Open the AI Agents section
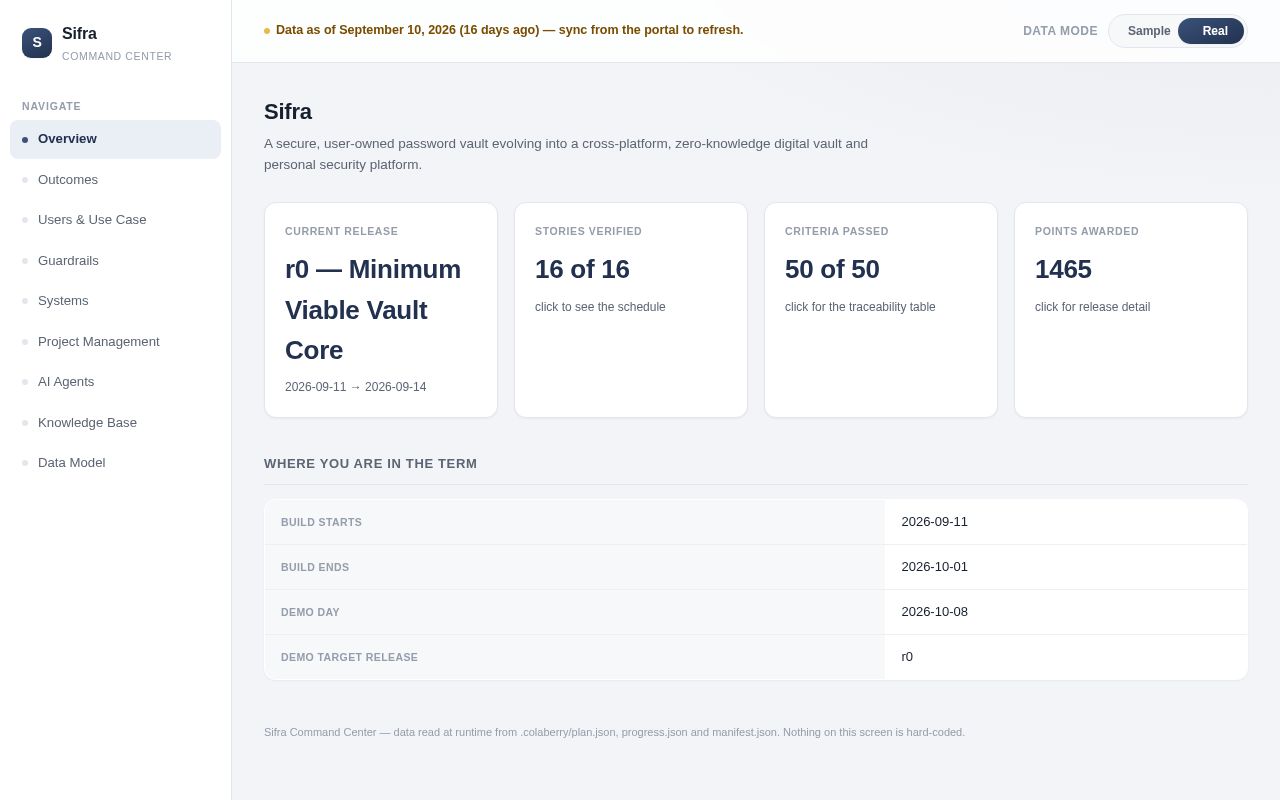The width and height of the screenshot is (1280, 800). point(115,382)
